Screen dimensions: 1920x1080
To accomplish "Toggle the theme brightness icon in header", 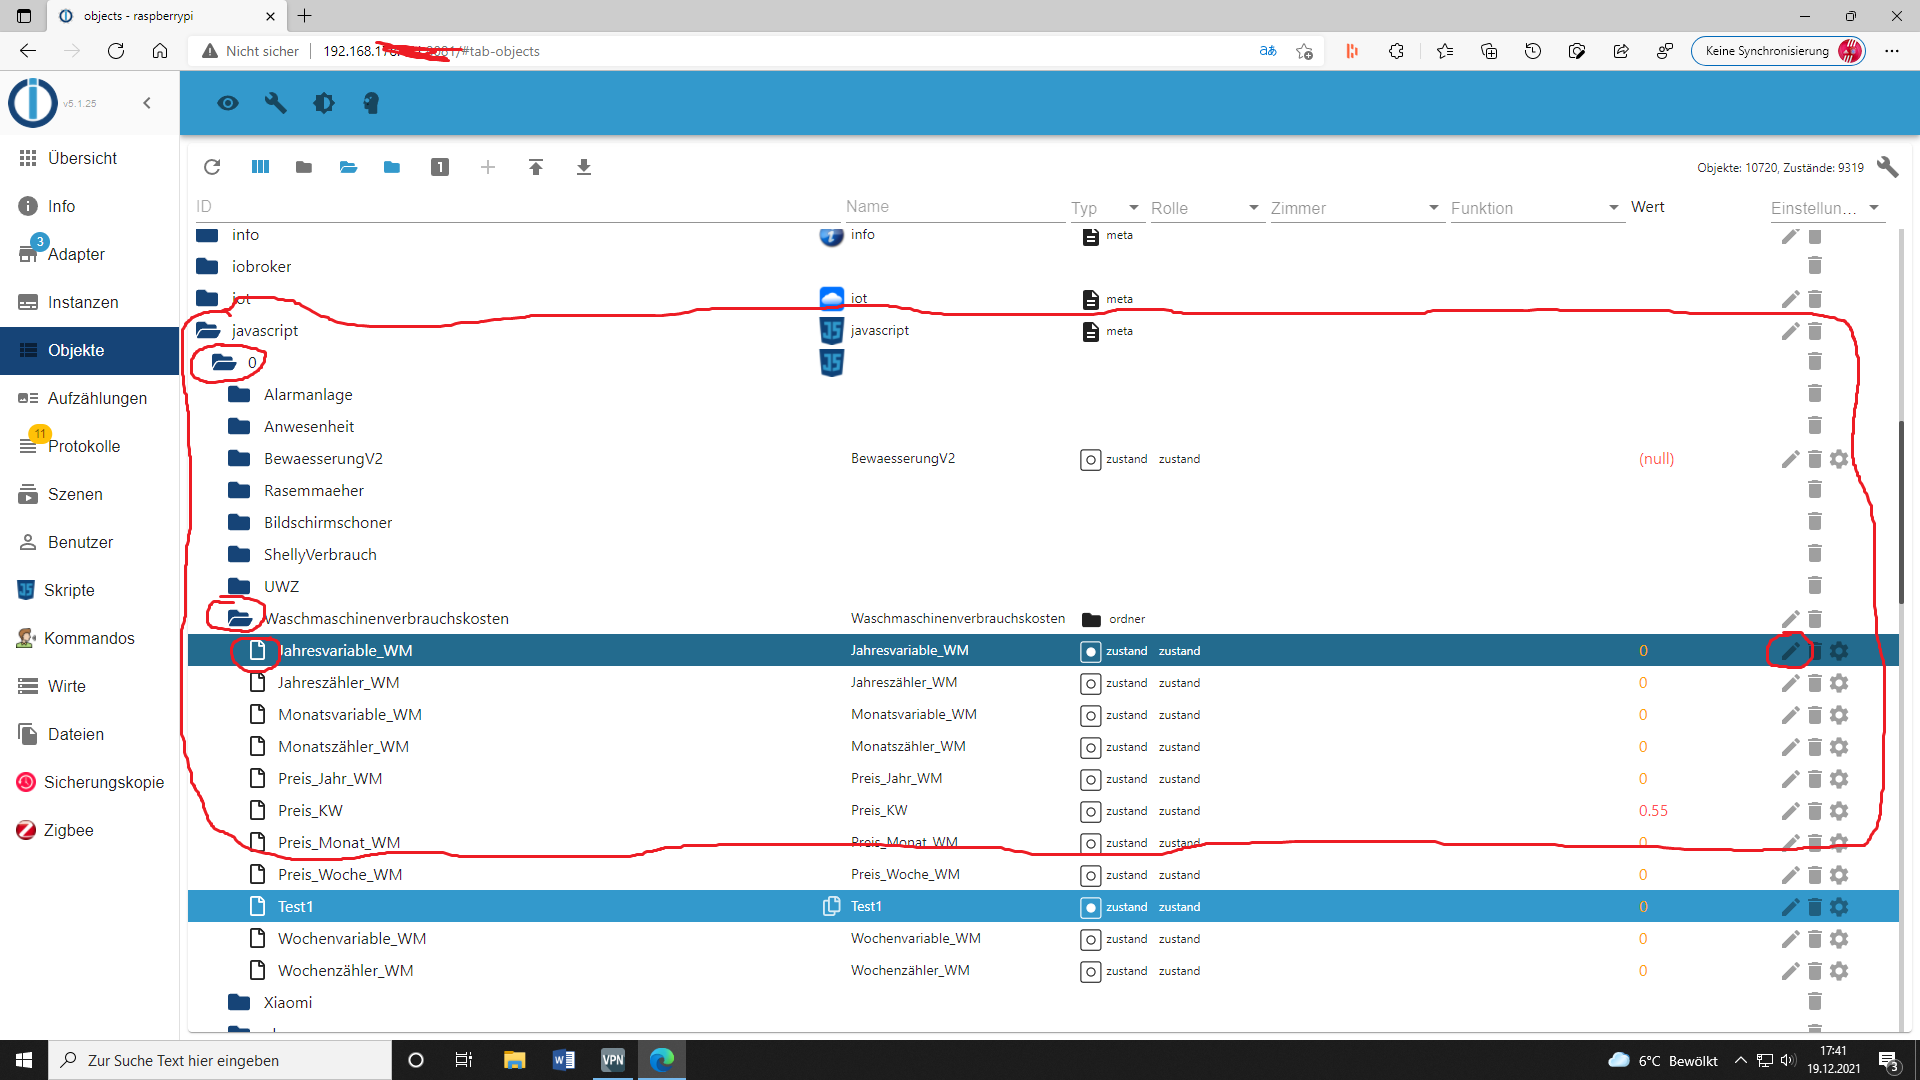I will pyautogui.click(x=324, y=103).
